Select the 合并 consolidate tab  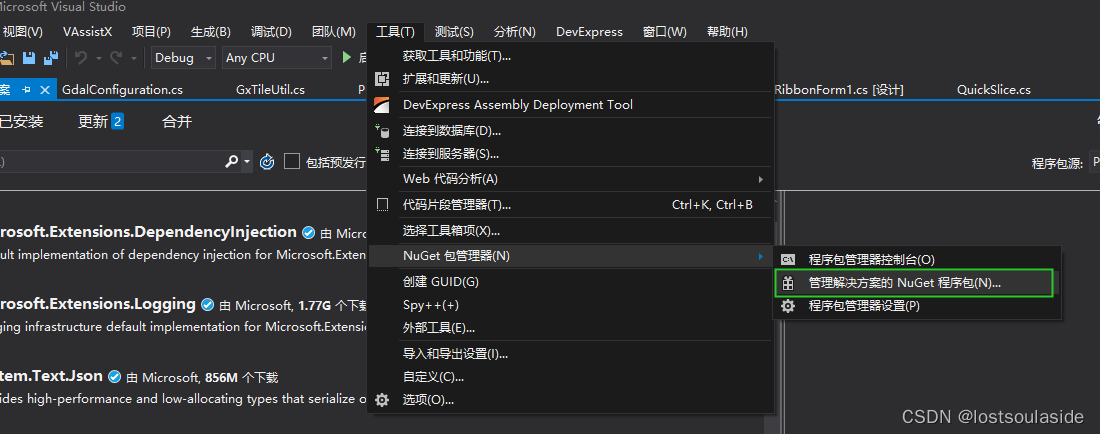(x=177, y=121)
